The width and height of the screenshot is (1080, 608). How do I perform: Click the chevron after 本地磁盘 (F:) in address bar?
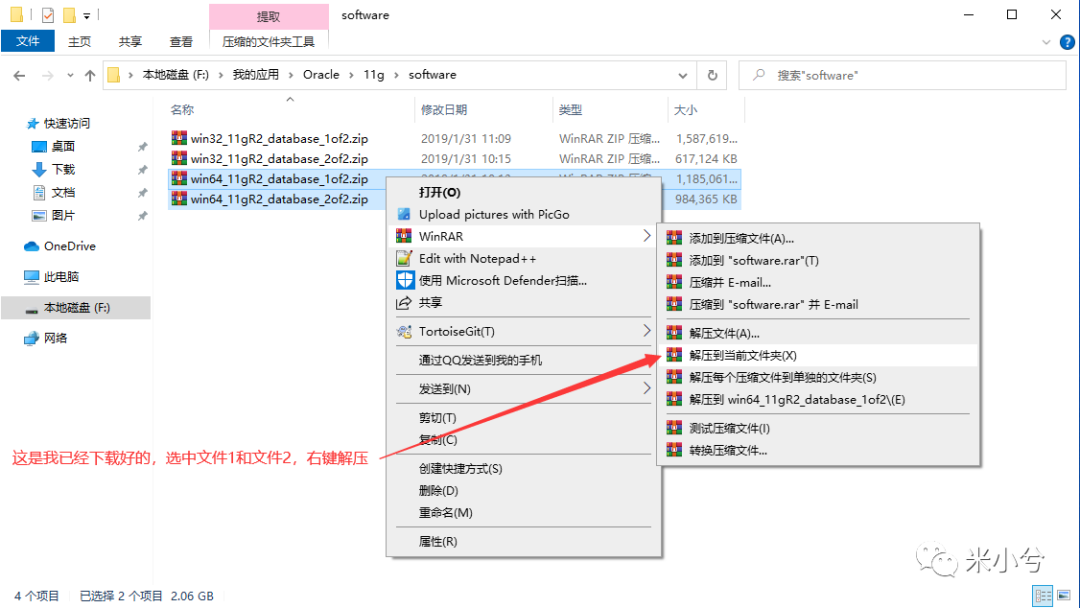(220, 75)
